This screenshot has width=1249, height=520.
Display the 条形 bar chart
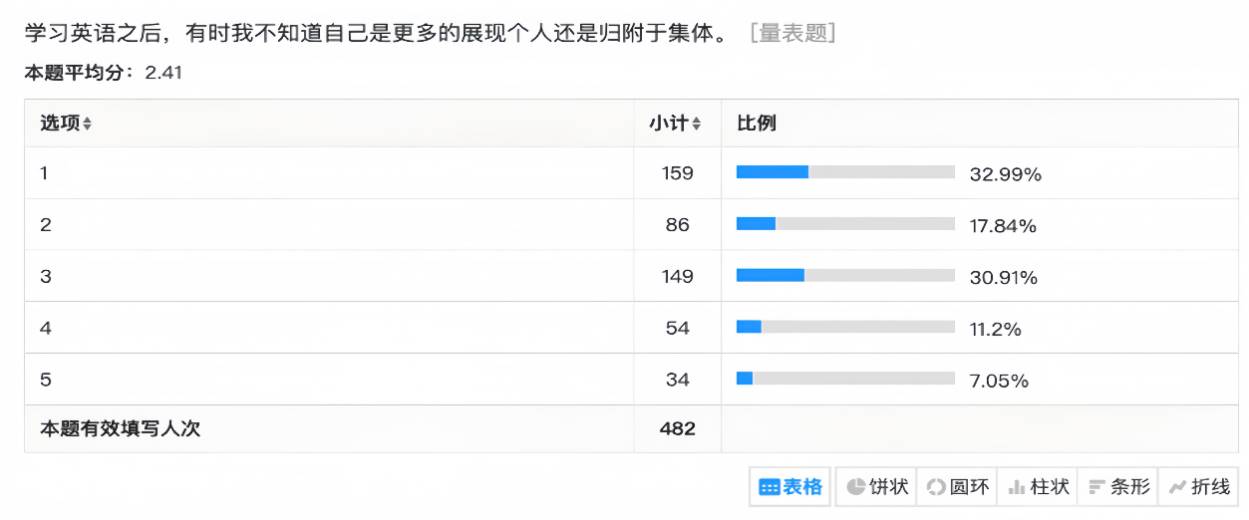point(1119,487)
